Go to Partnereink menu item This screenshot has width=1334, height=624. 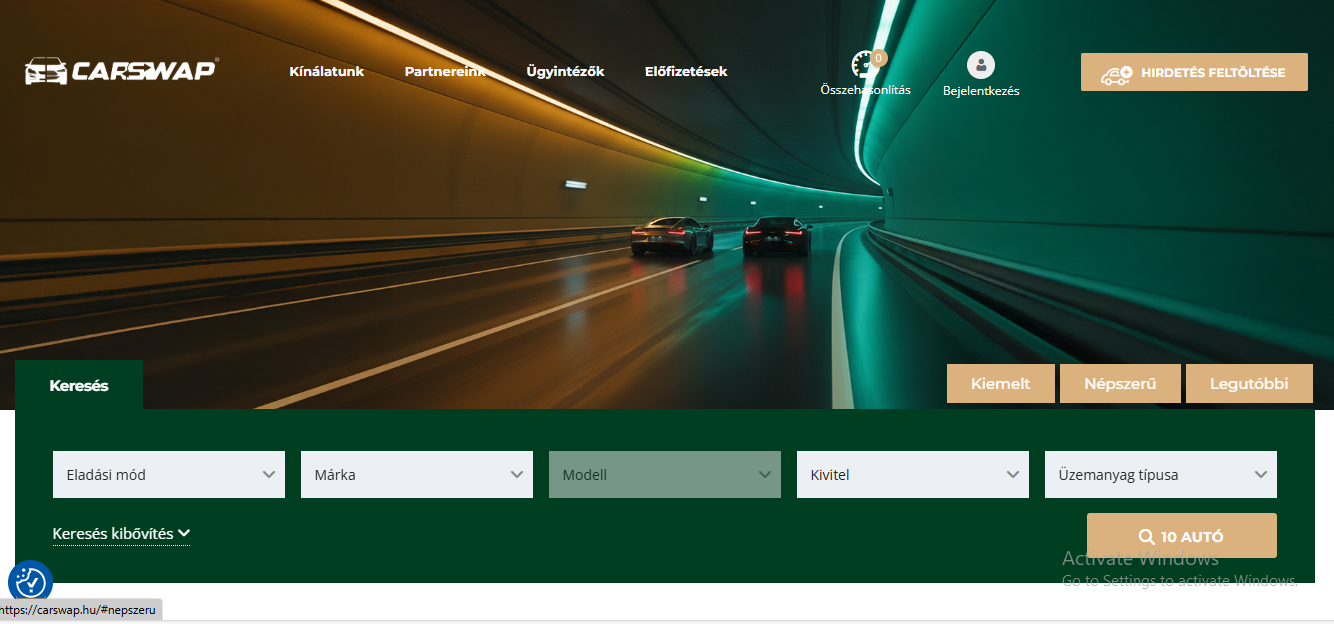coord(445,72)
